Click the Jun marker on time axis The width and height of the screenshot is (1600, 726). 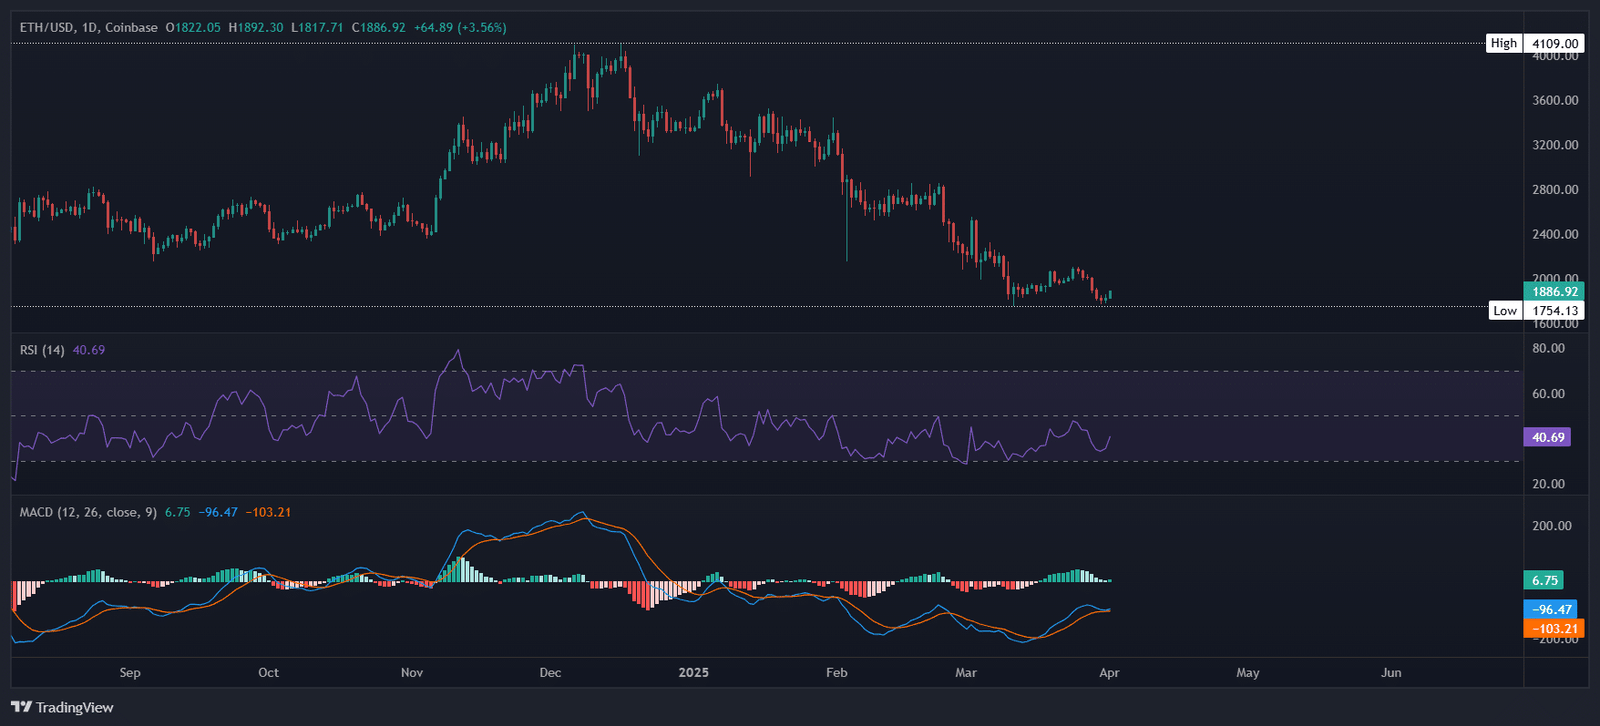1391,672
